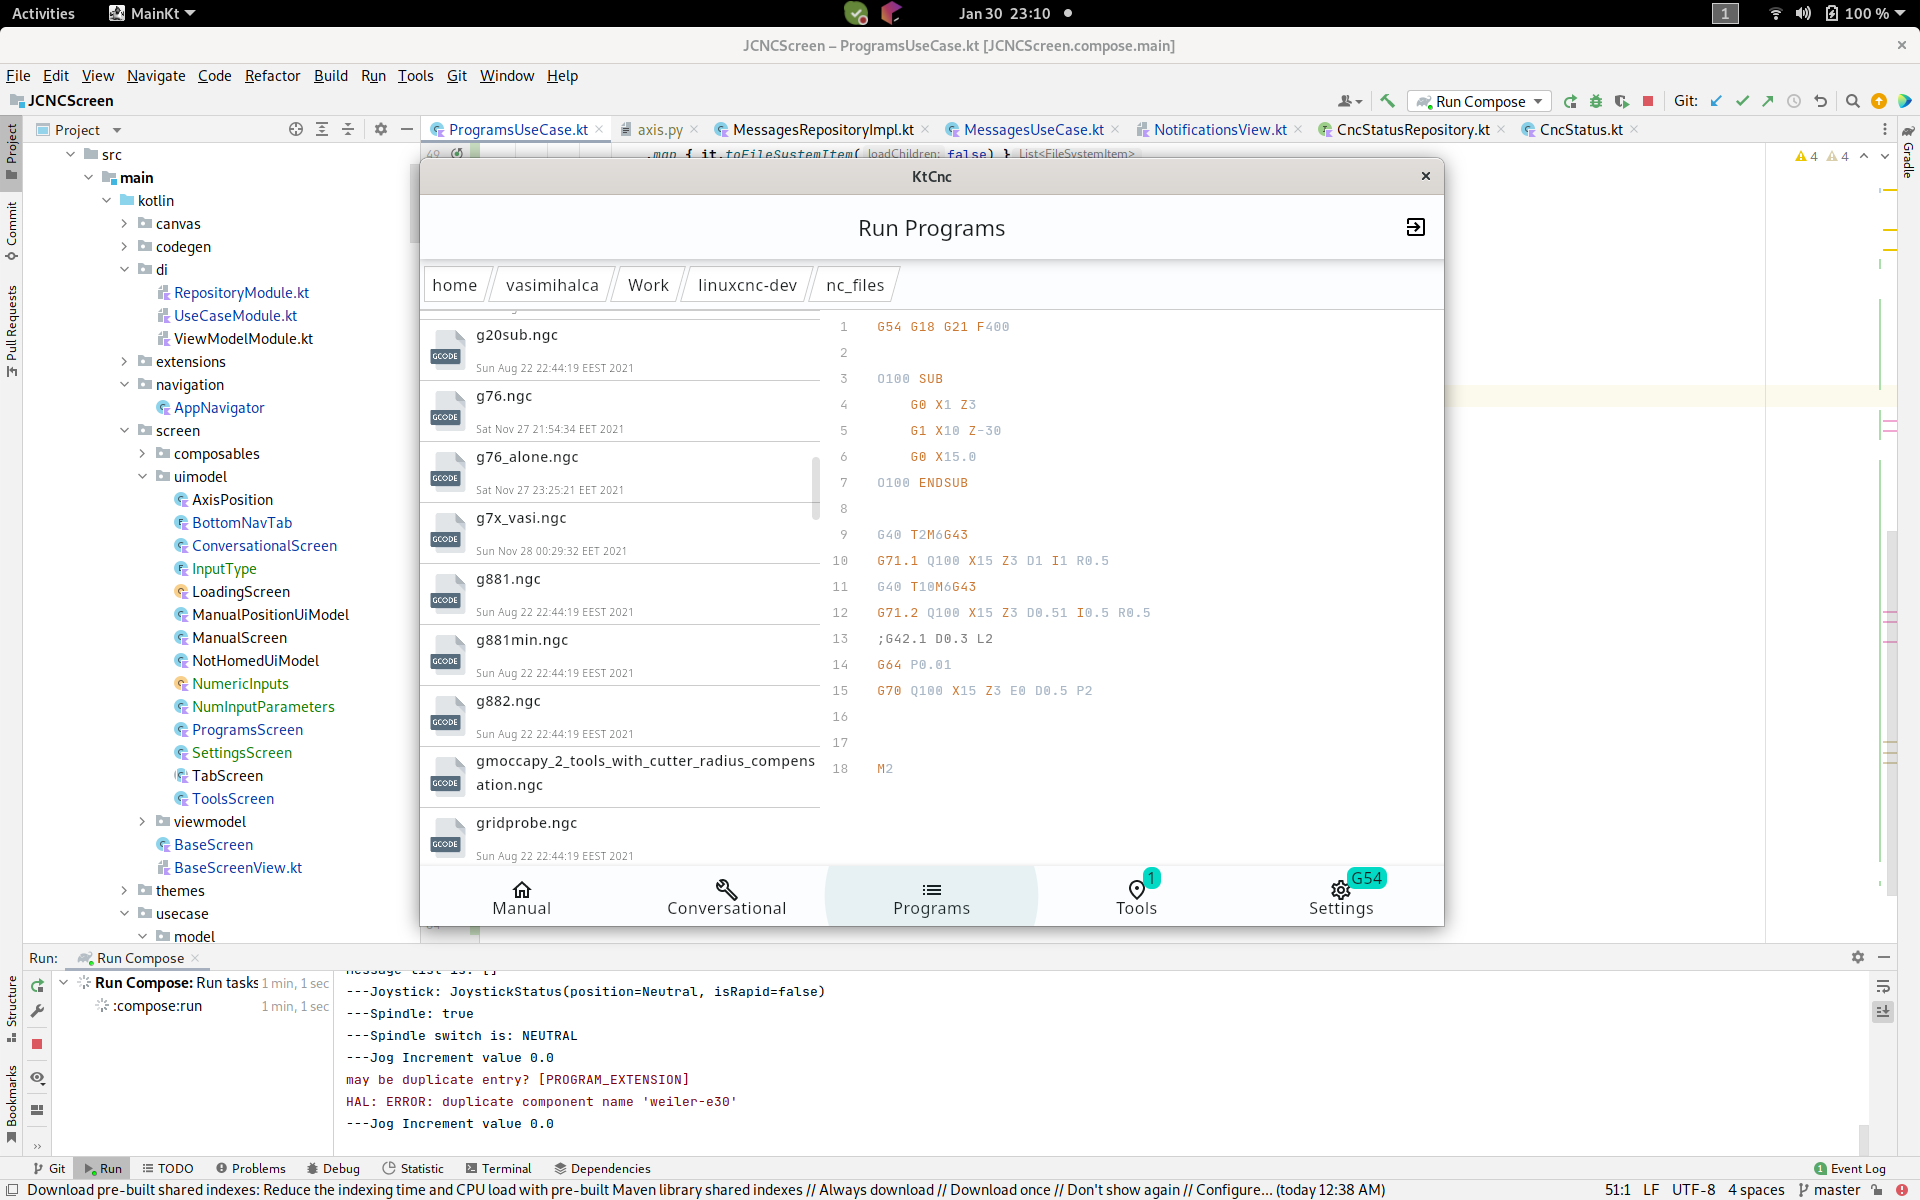This screenshot has width=1920, height=1200.
Task: Collapse the di folder
Action: coord(124,269)
